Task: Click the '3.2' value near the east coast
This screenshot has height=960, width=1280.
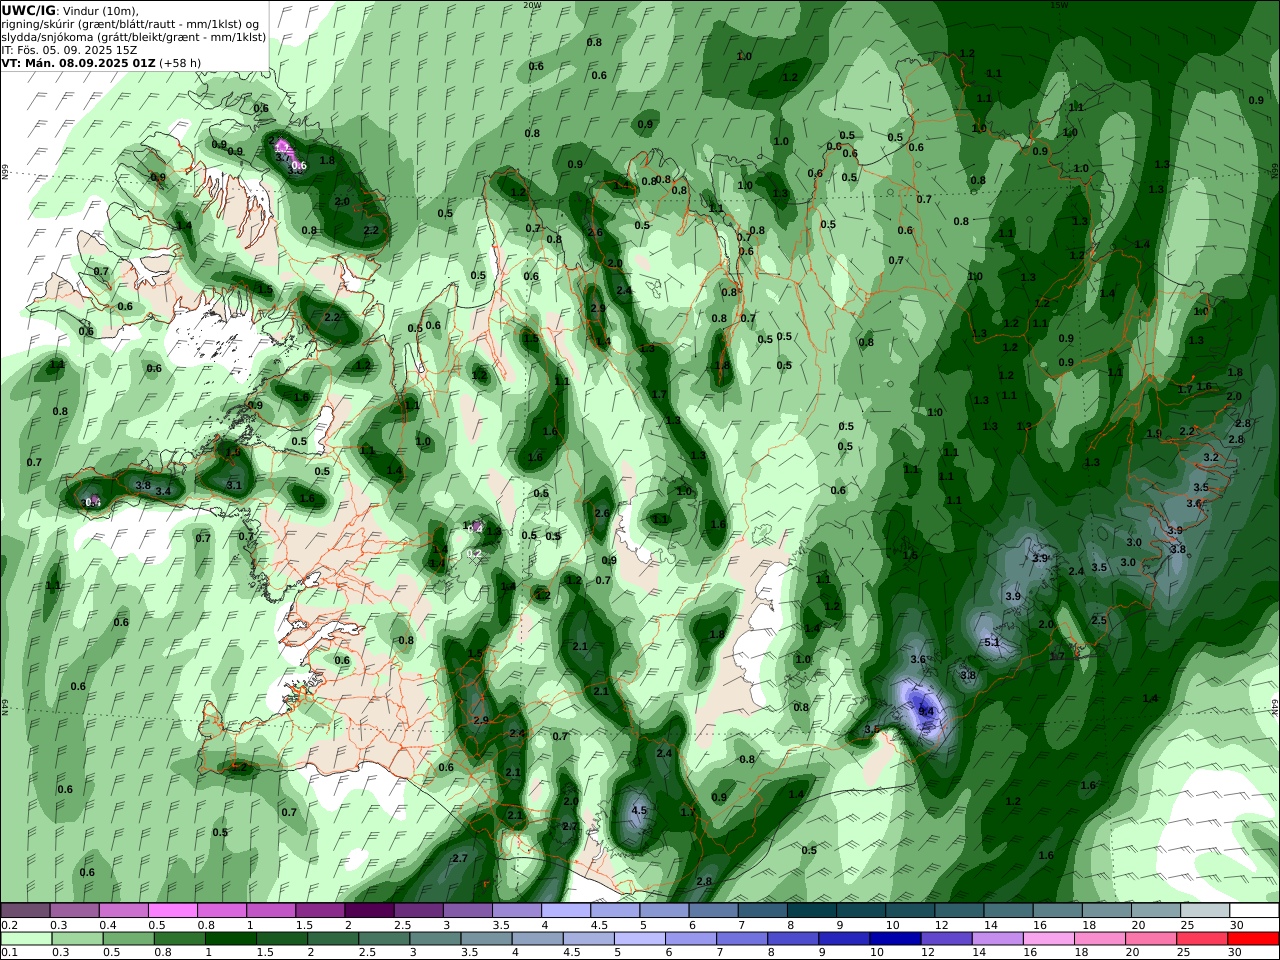Action: [x=1211, y=457]
